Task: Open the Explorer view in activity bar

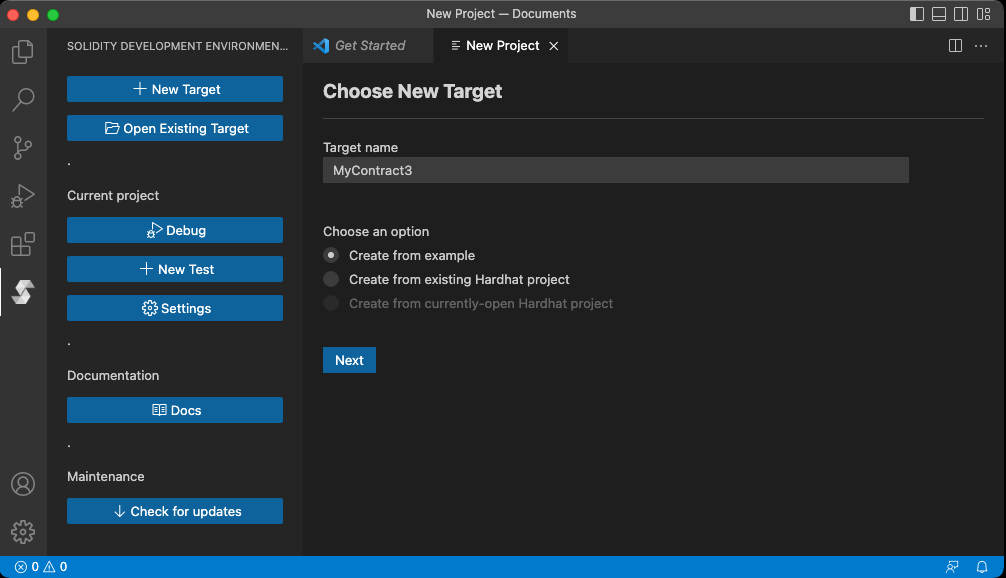Action: tap(23, 52)
